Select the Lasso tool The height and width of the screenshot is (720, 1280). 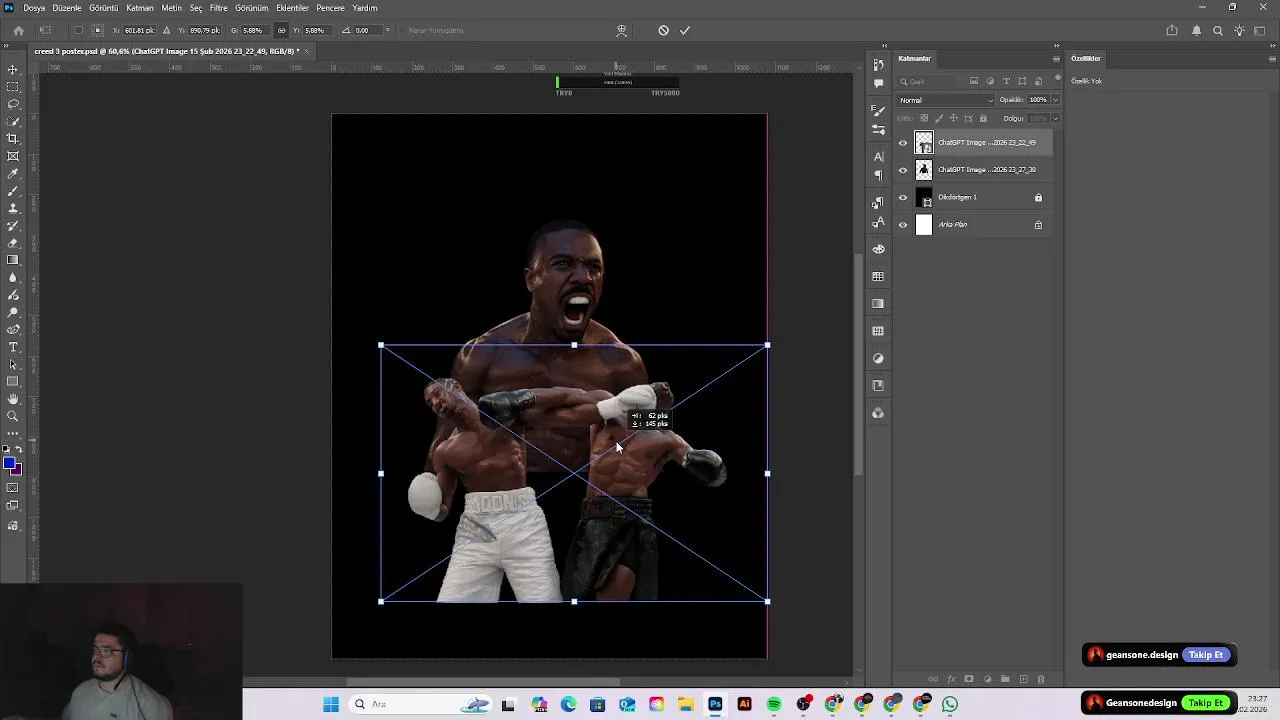pos(13,104)
